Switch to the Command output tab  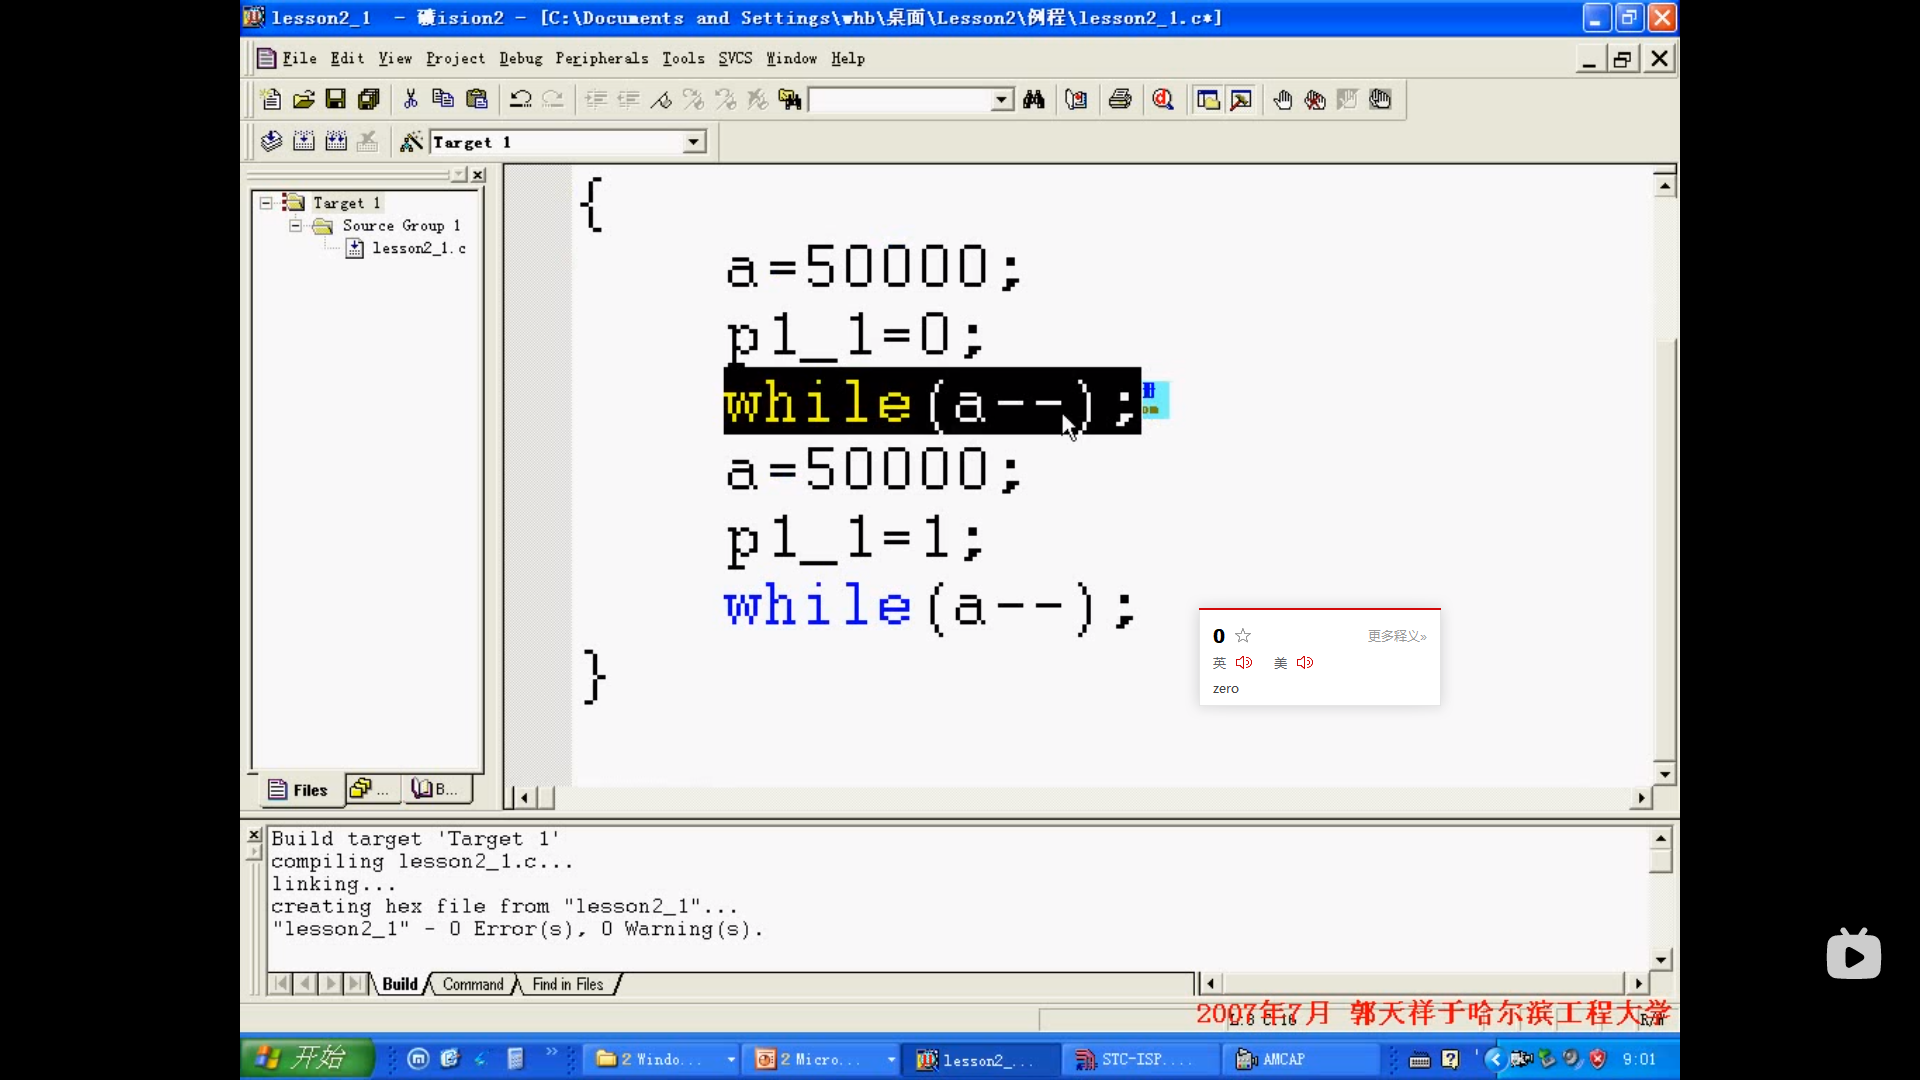[x=473, y=984]
